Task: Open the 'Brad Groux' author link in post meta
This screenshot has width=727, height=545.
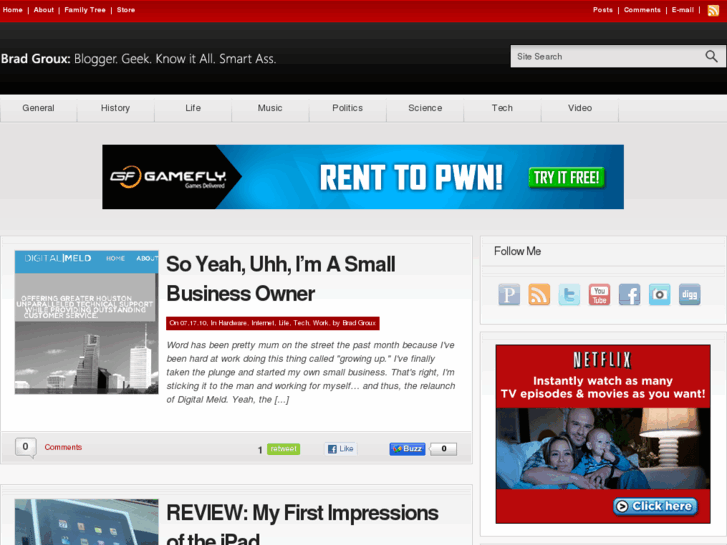Action: coord(359,323)
